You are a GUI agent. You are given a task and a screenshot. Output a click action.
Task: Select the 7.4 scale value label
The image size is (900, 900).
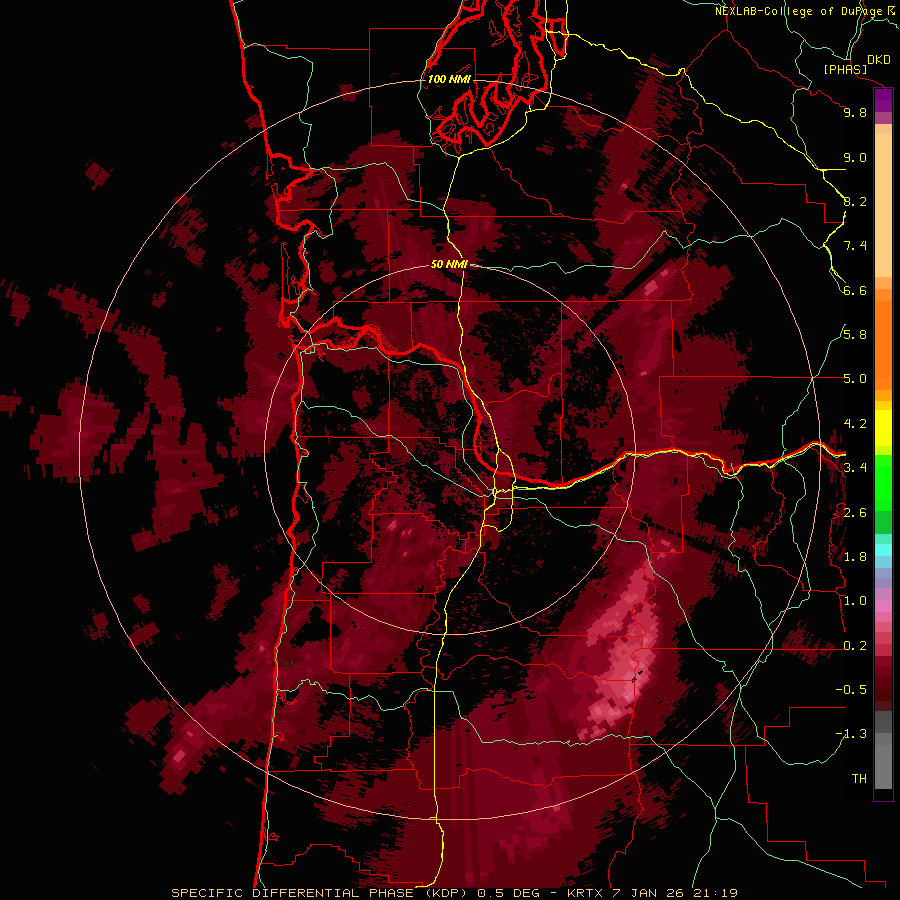coord(855,246)
